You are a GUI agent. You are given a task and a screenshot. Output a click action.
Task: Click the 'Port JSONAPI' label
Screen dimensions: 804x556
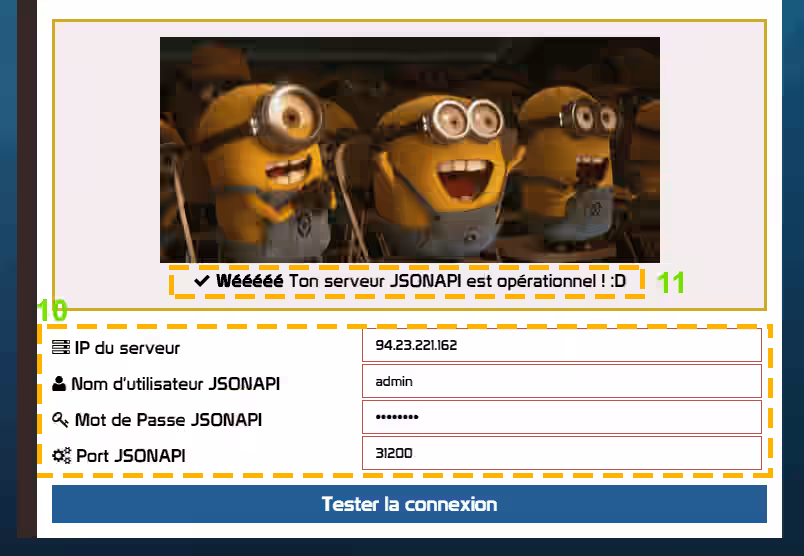pos(131,455)
